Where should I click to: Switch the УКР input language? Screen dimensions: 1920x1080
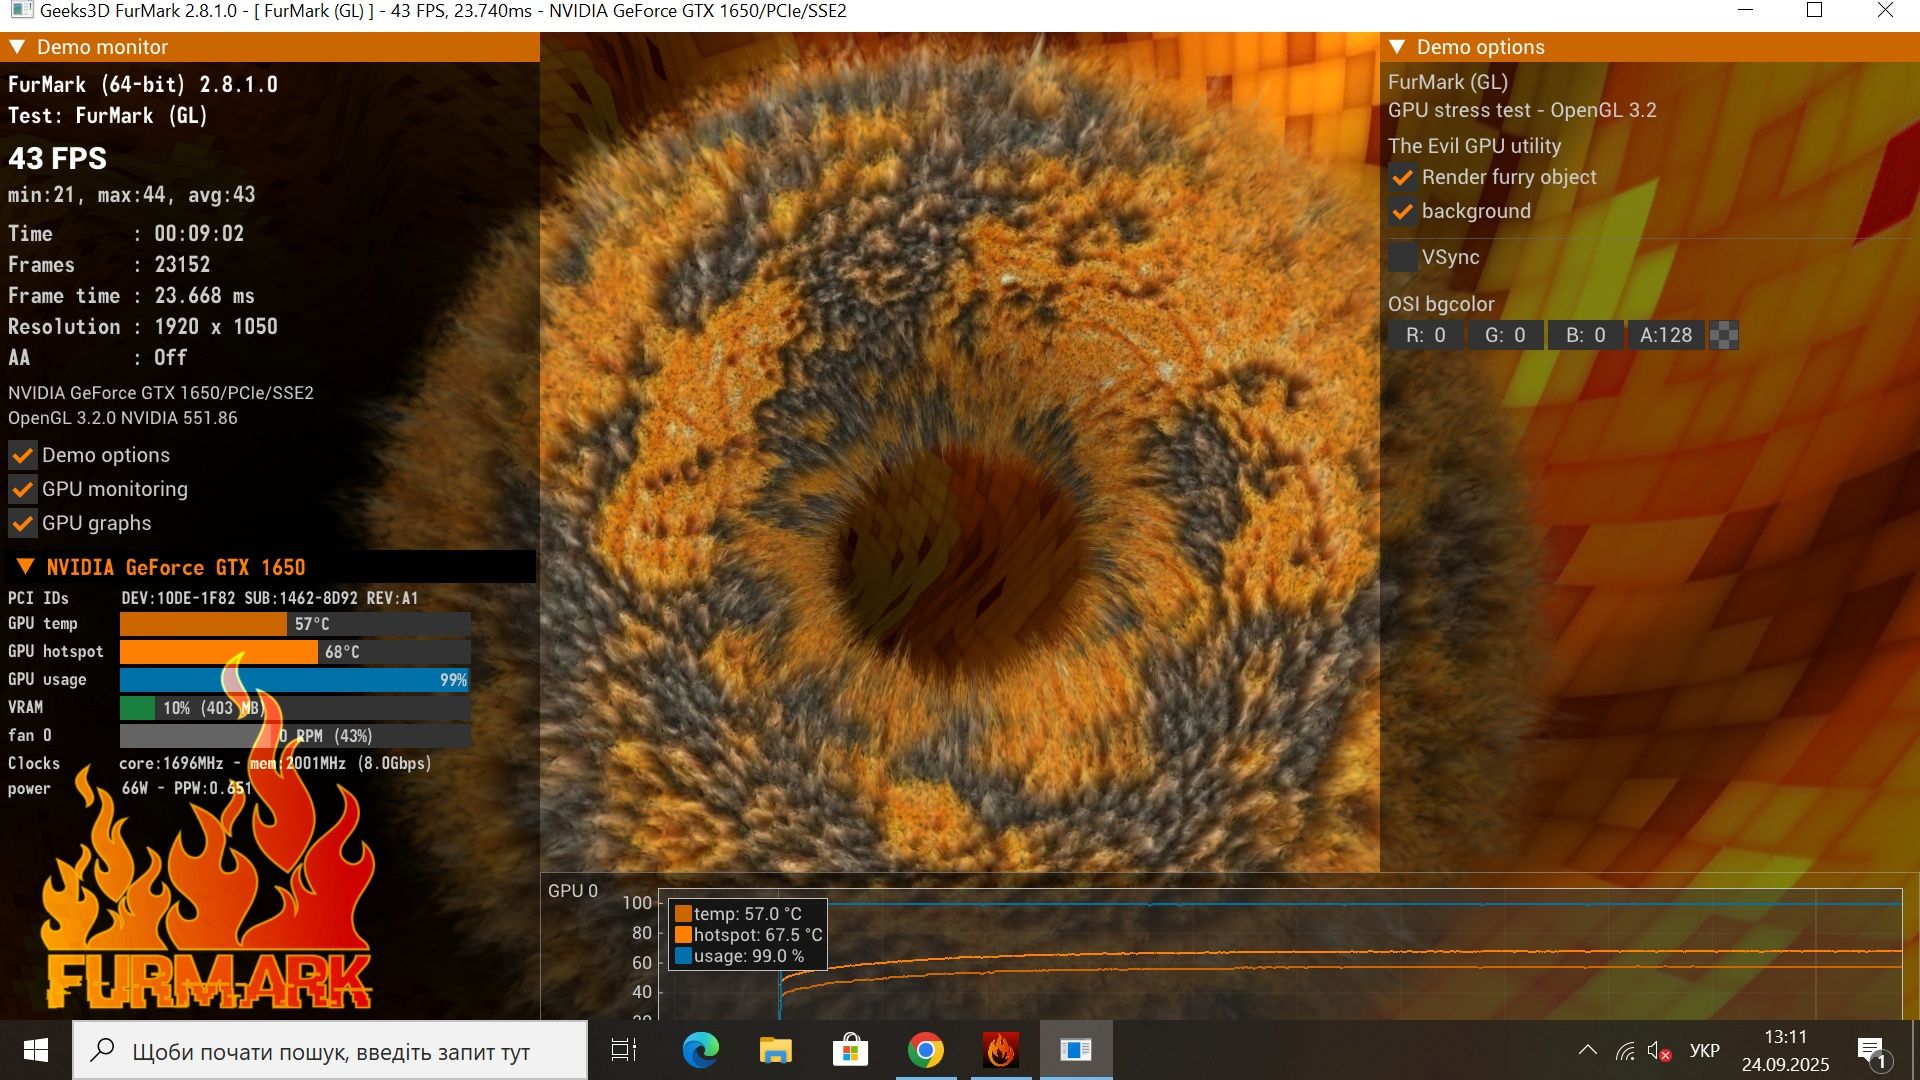[x=1704, y=1051]
